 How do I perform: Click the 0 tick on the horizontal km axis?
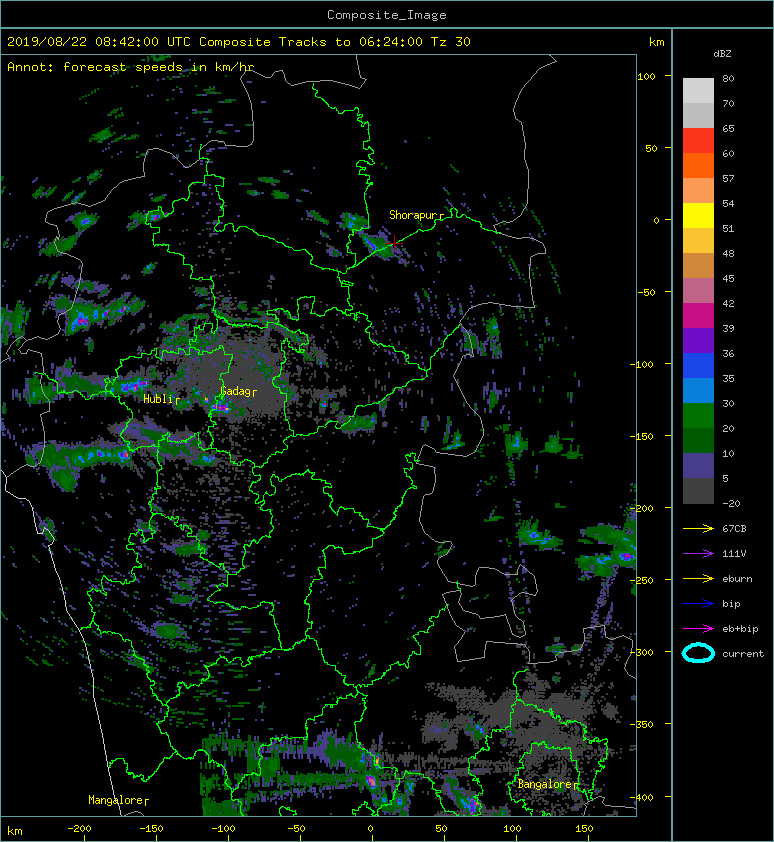point(371,829)
